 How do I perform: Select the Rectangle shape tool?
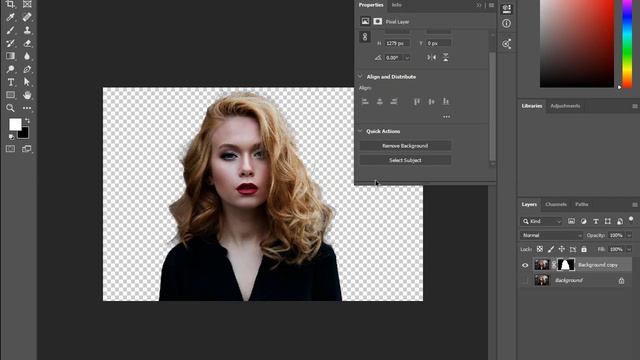(10, 95)
